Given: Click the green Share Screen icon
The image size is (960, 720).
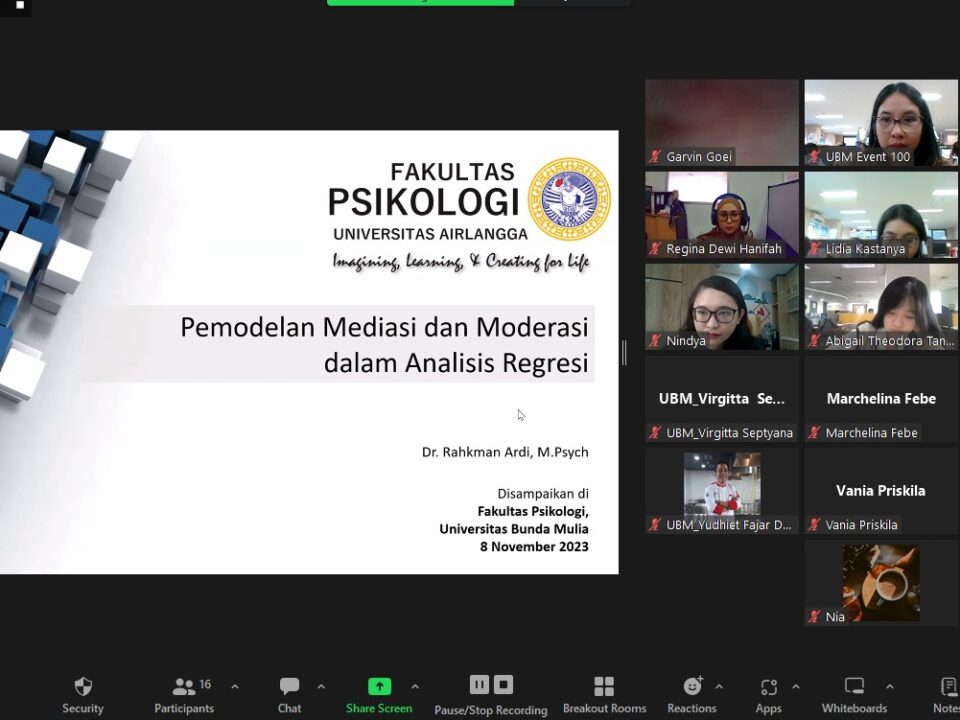Looking at the screenshot, I should point(379,686).
